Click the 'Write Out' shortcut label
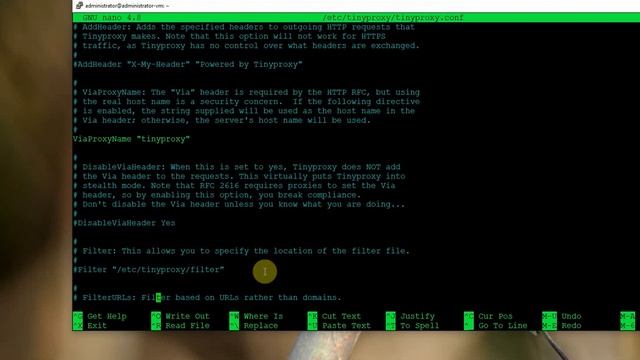Screen dimensions: 640x360 click(187, 316)
